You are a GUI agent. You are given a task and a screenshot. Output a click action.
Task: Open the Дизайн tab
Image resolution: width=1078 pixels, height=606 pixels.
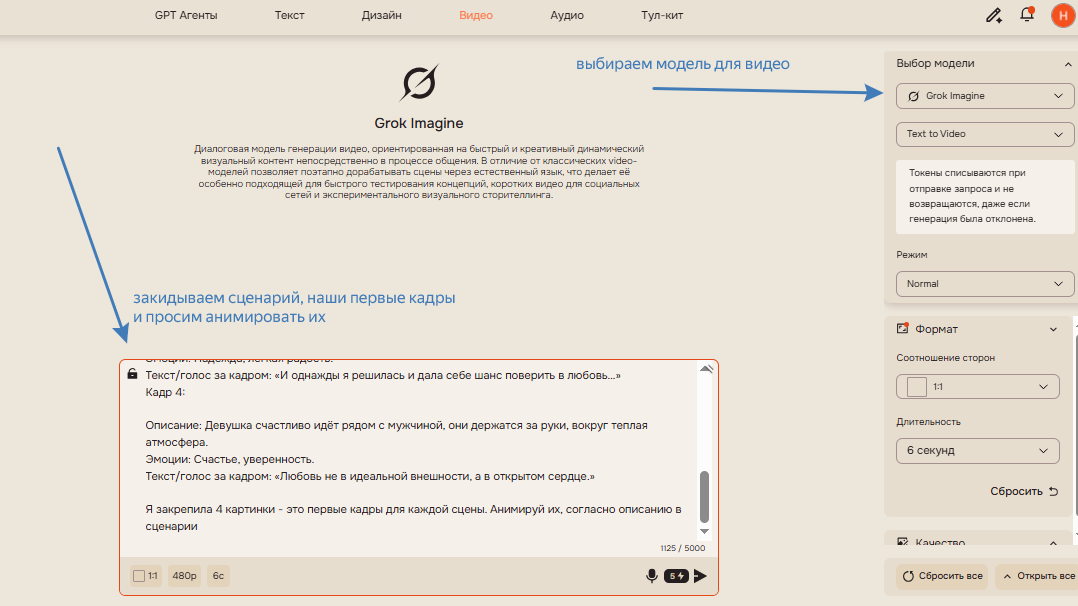tap(382, 15)
